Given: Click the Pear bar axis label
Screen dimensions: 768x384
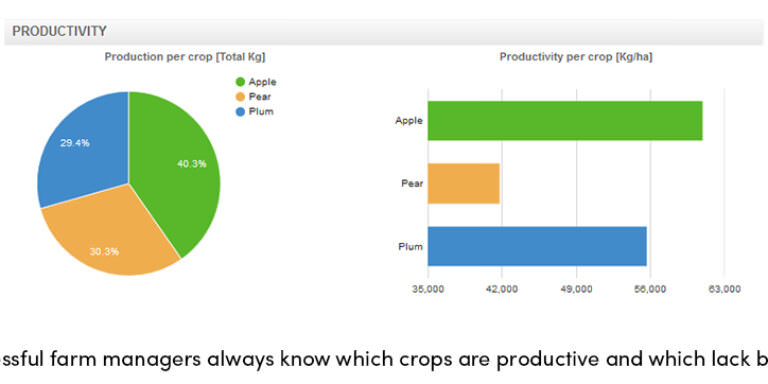Looking at the screenshot, I should tap(412, 184).
